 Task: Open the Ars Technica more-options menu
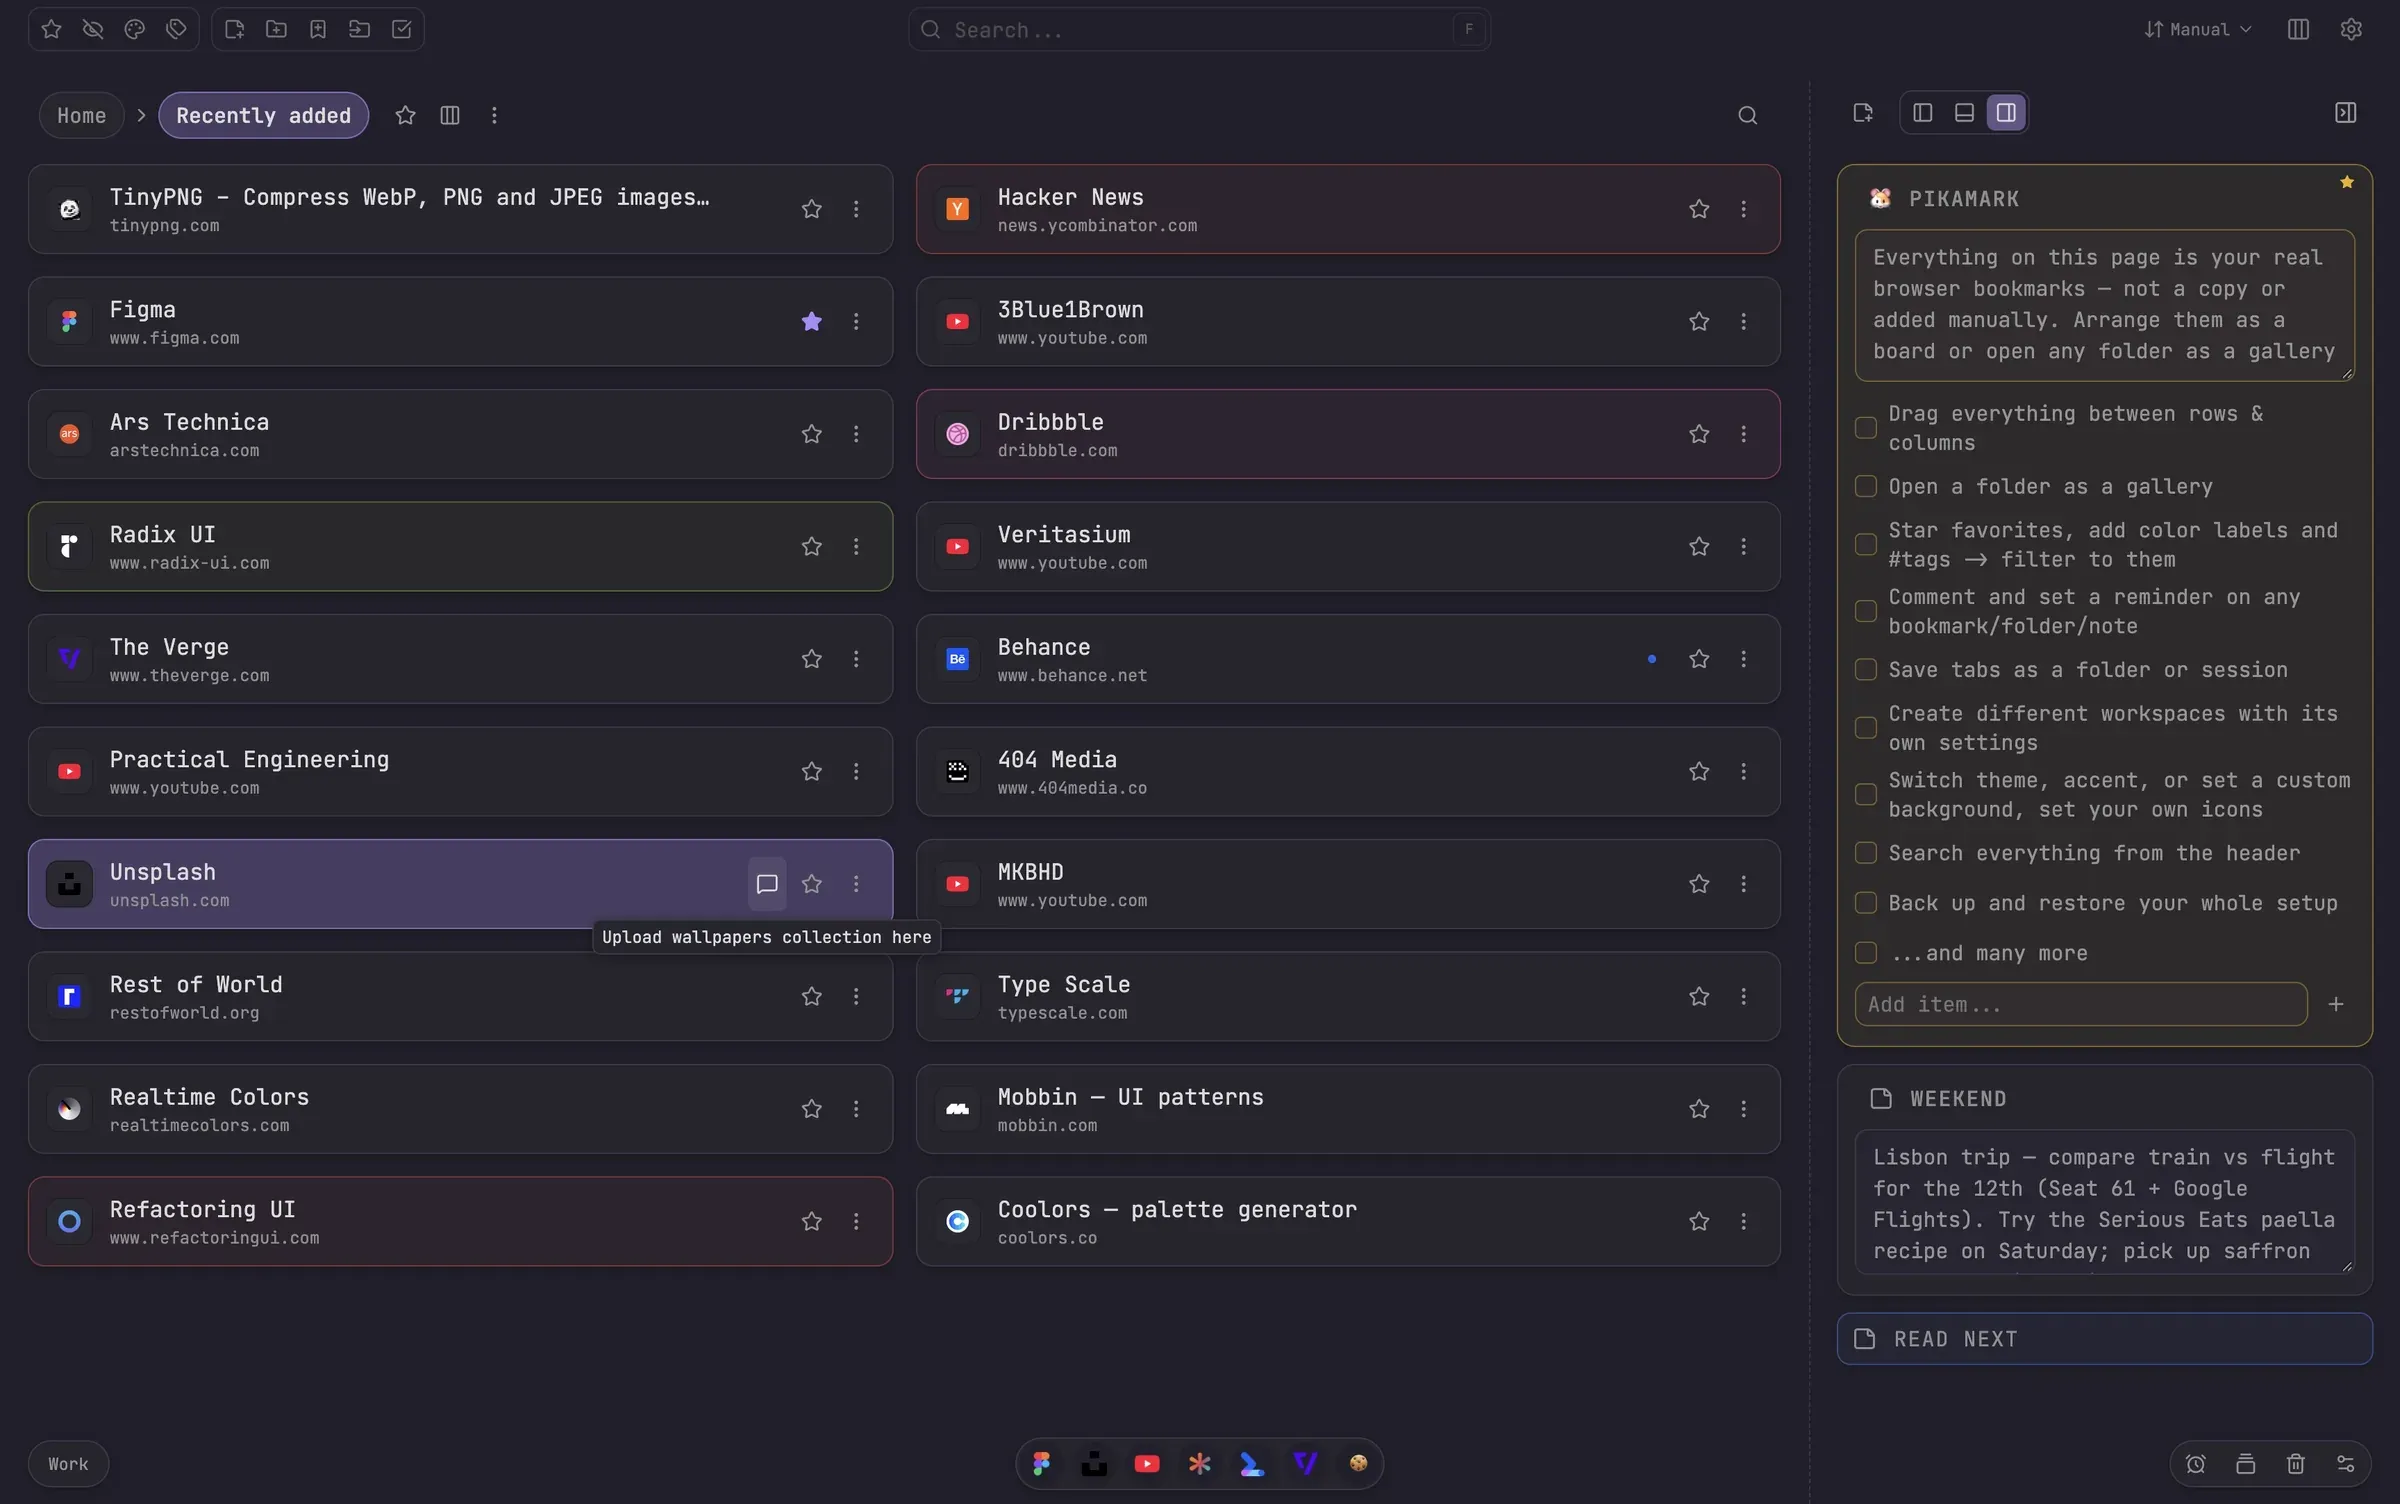point(856,434)
